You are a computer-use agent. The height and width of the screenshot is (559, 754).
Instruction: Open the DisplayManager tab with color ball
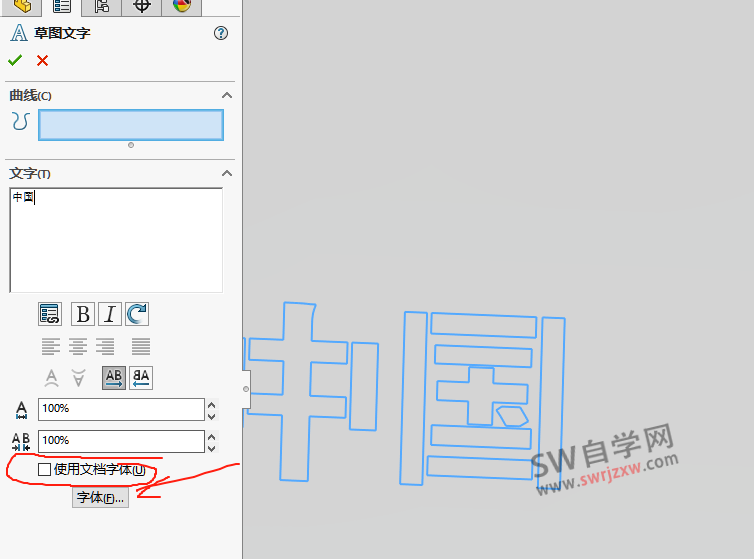(x=181, y=7)
